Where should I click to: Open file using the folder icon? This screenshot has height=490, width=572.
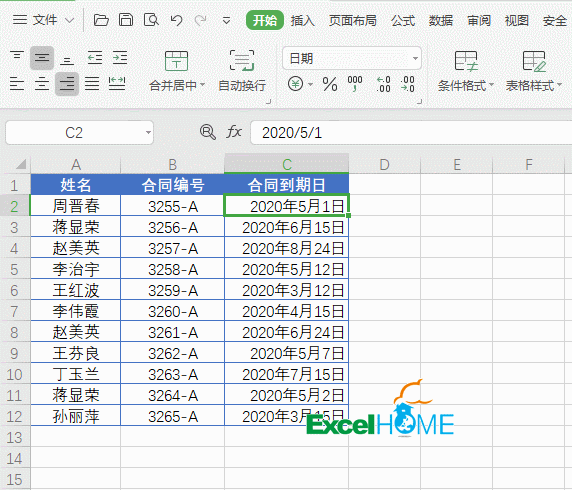point(101,20)
